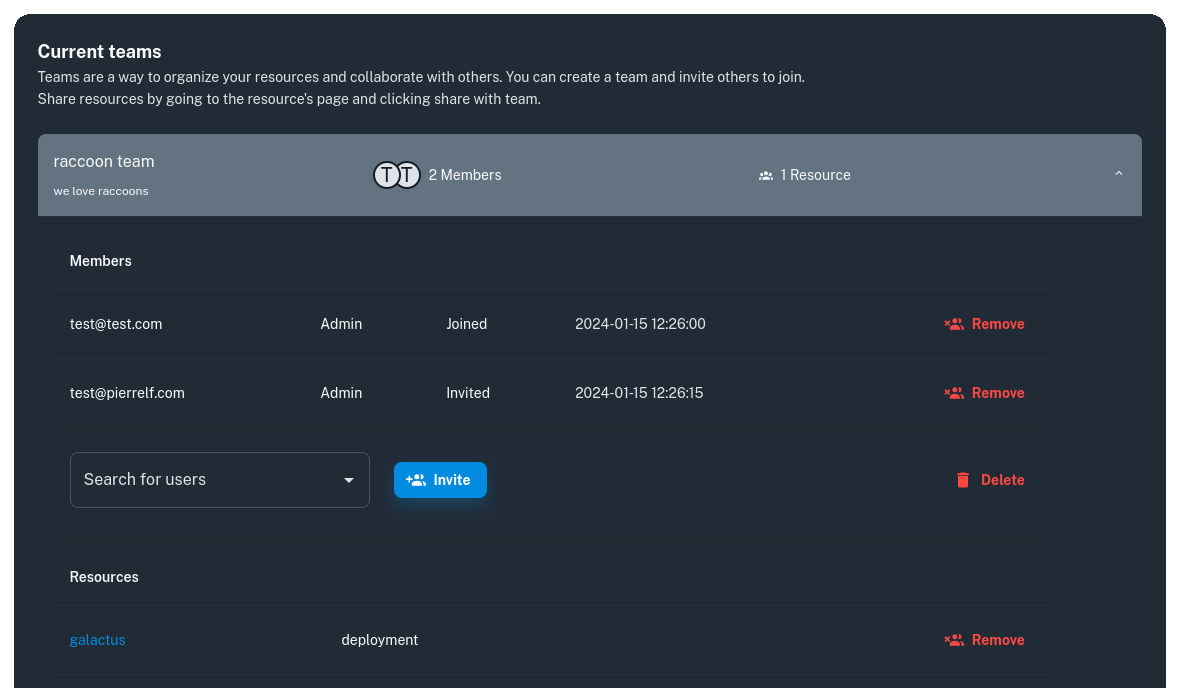Click the 1 Resource count text
The width and height of the screenshot is (1181, 688).
[815, 175]
